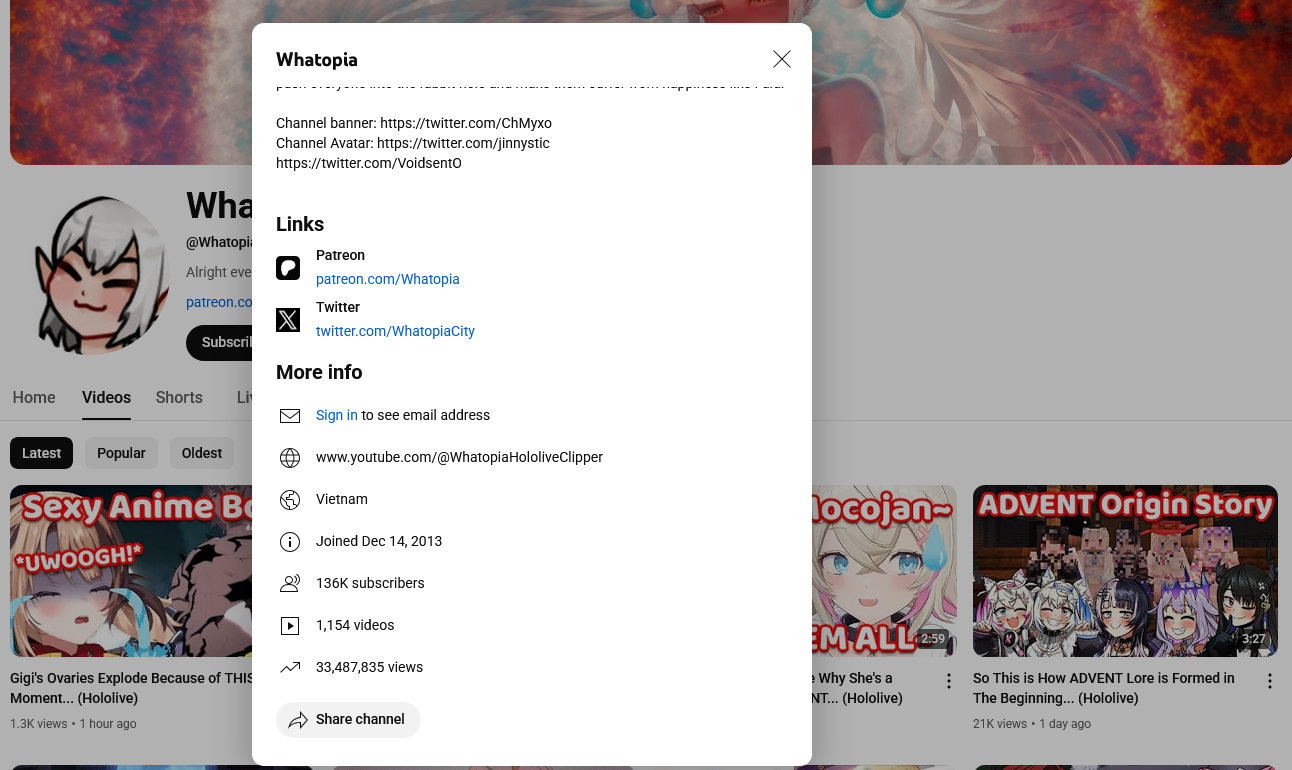Click the video count play icon
This screenshot has height=770, width=1292.
coord(290,626)
